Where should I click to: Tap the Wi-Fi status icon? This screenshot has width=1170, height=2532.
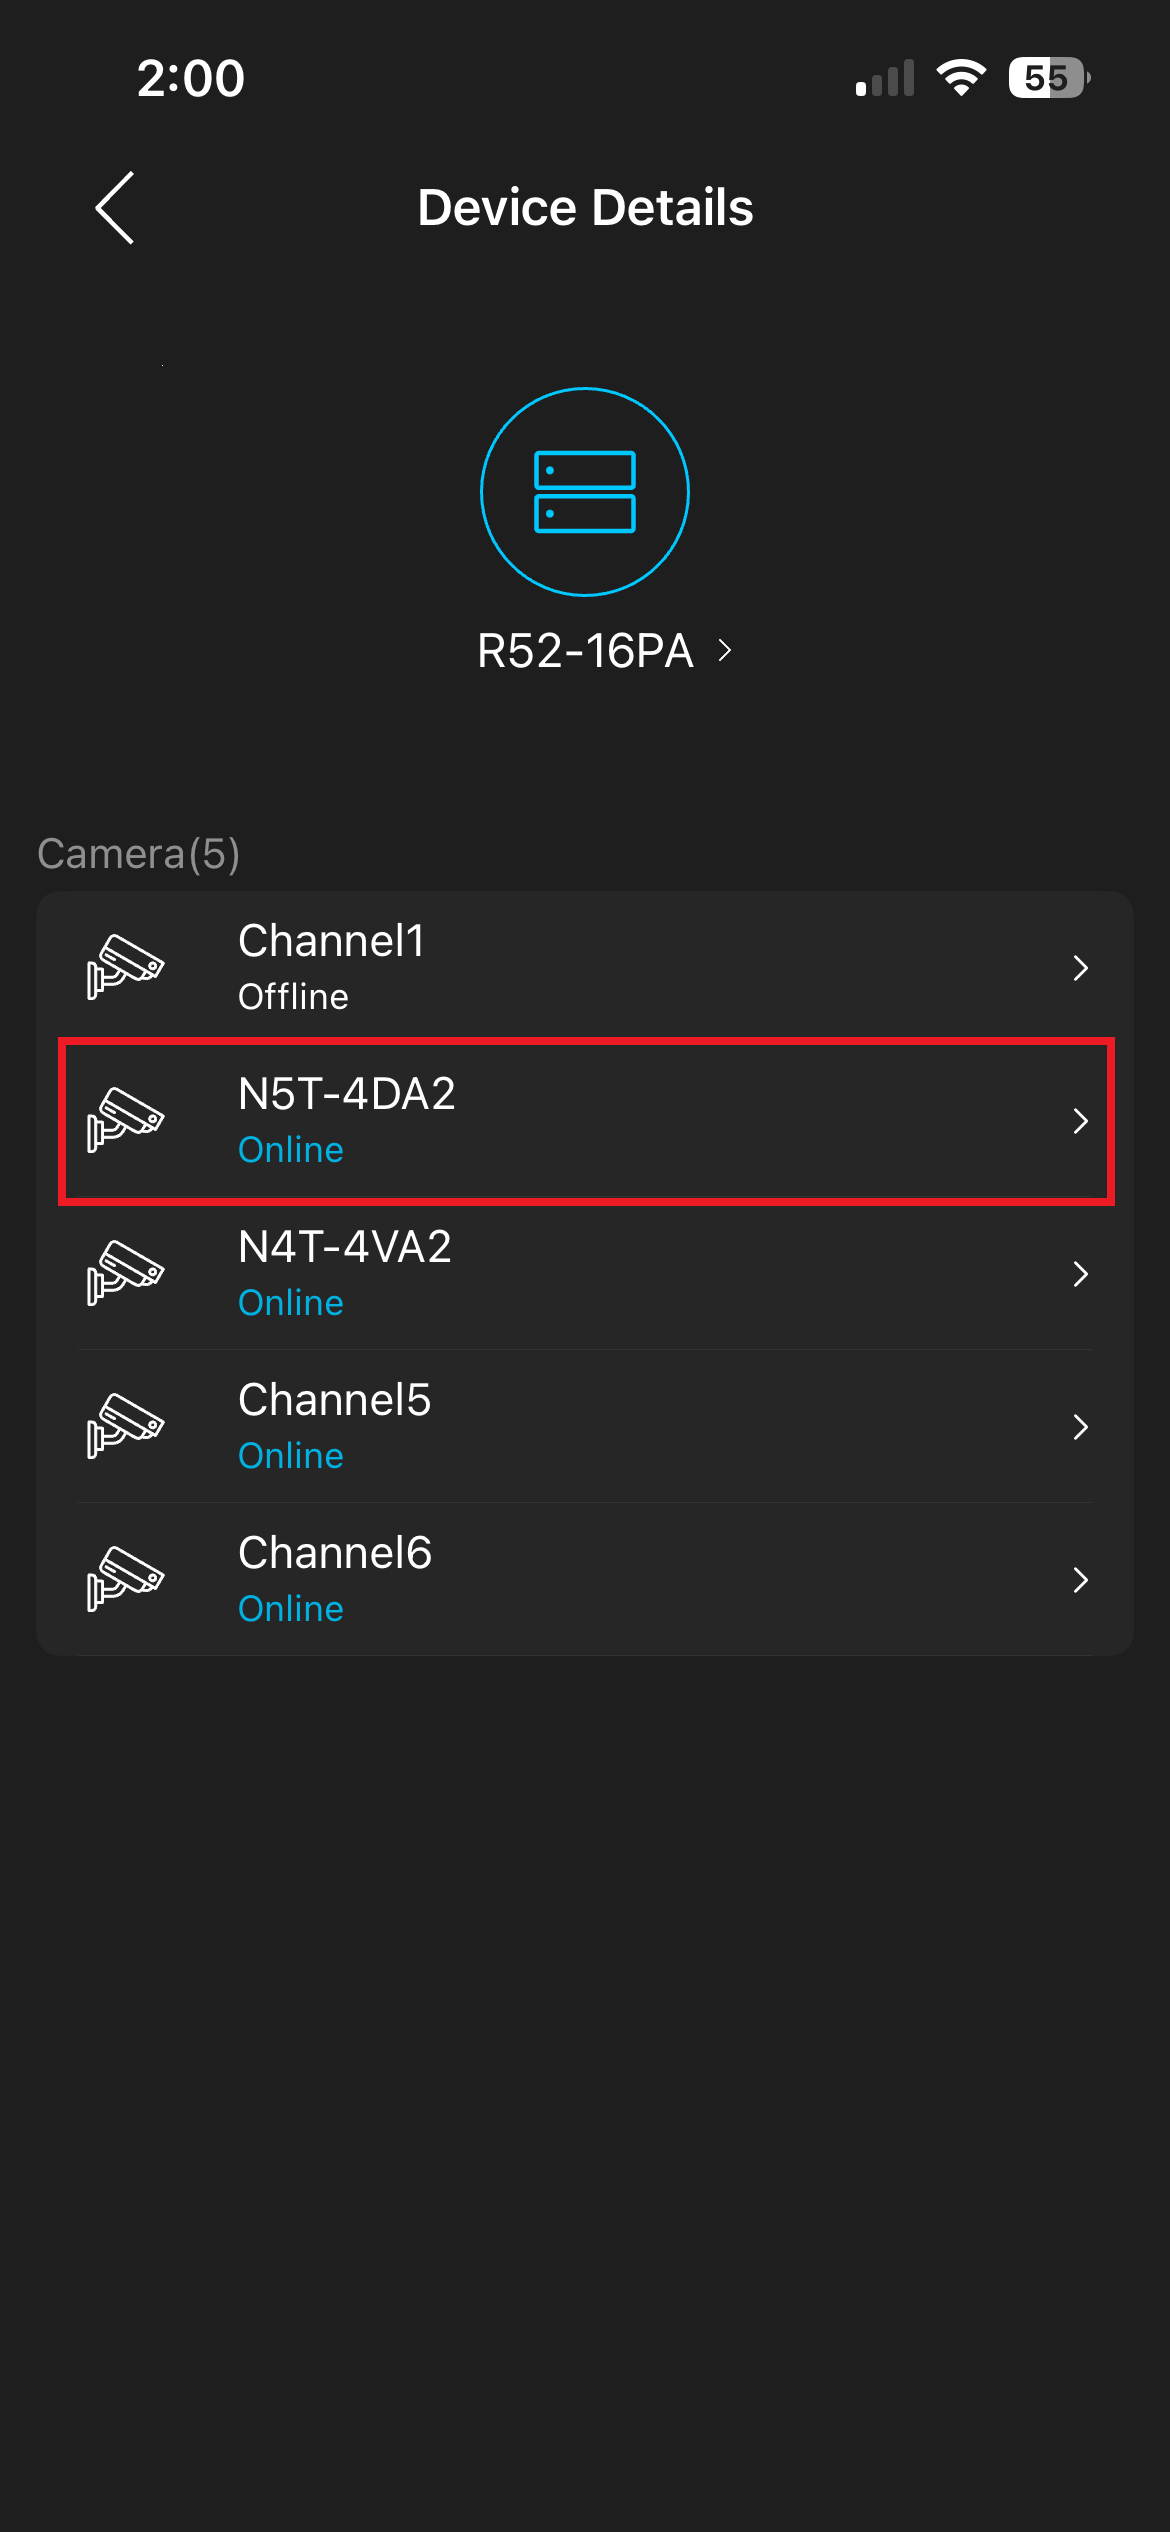pyautogui.click(x=961, y=78)
